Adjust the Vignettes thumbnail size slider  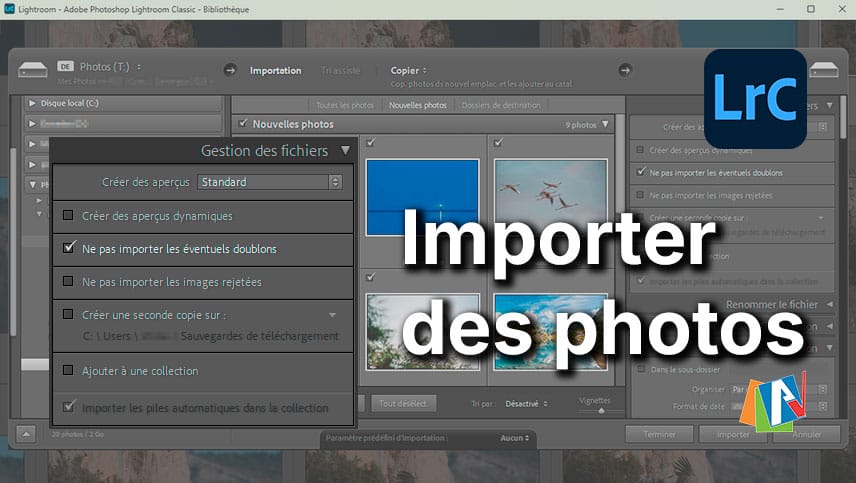point(600,409)
